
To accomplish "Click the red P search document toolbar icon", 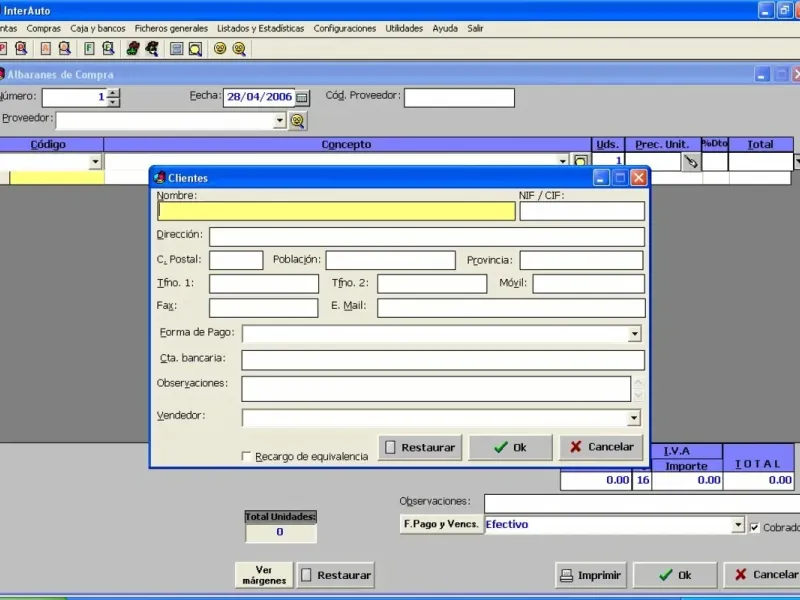I will point(21,48).
